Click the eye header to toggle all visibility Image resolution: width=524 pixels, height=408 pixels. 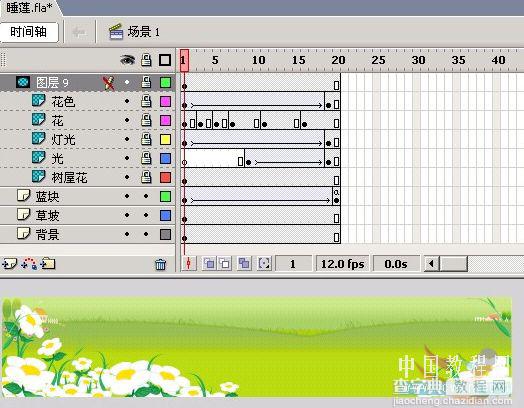tap(127, 60)
